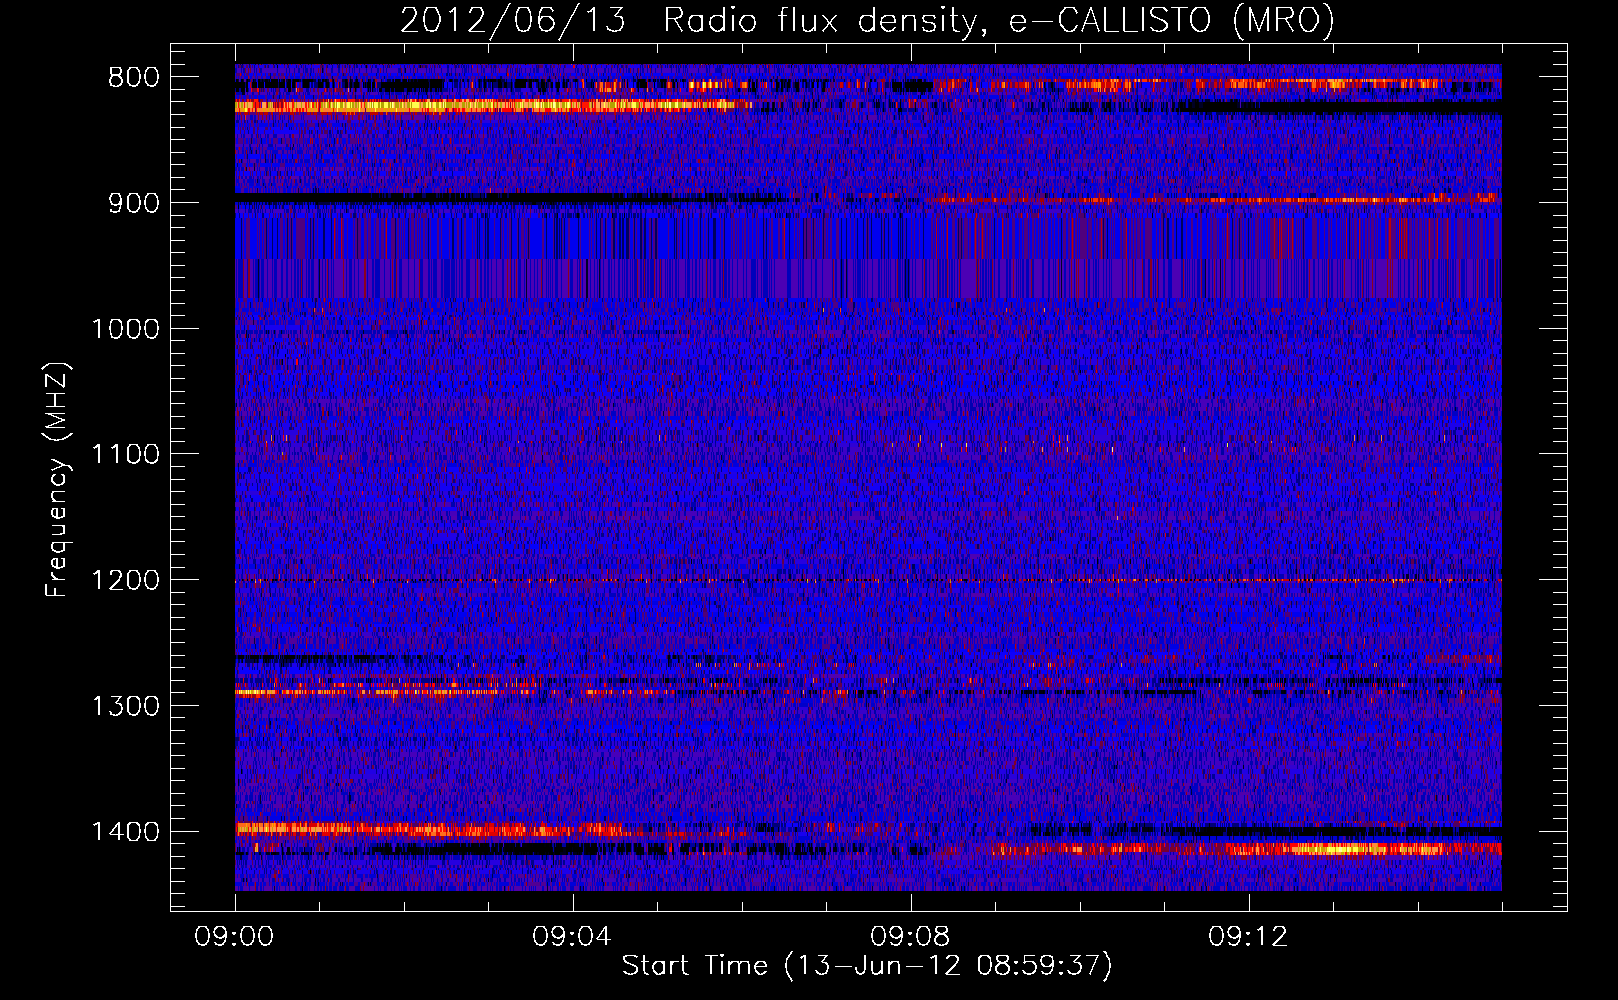Image resolution: width=1618 pixels, height=1000 pixels.
Task: Select the 1400 frequency axis label
Action: 125,832
